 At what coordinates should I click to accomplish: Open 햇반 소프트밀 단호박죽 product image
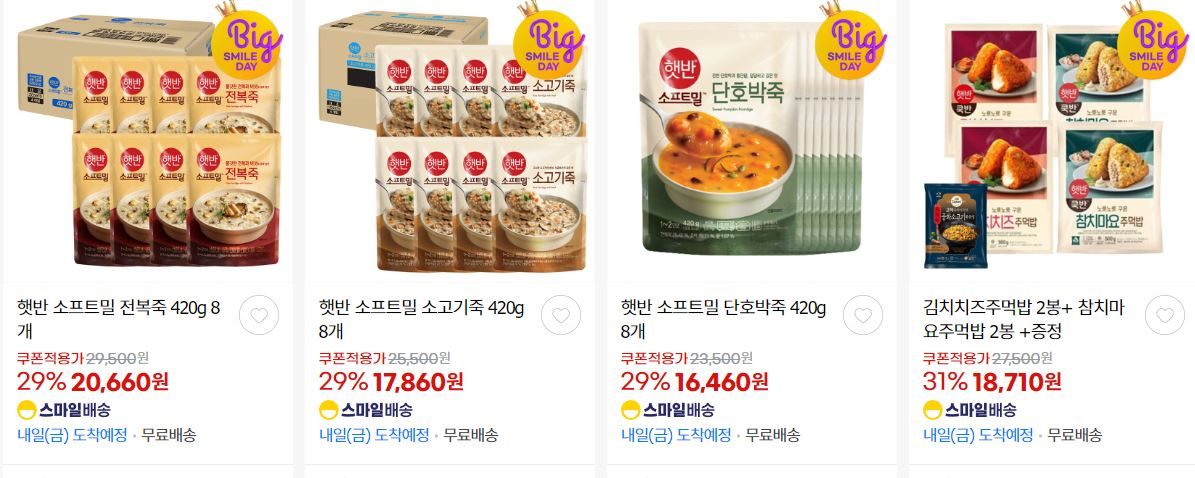(752, 140)
